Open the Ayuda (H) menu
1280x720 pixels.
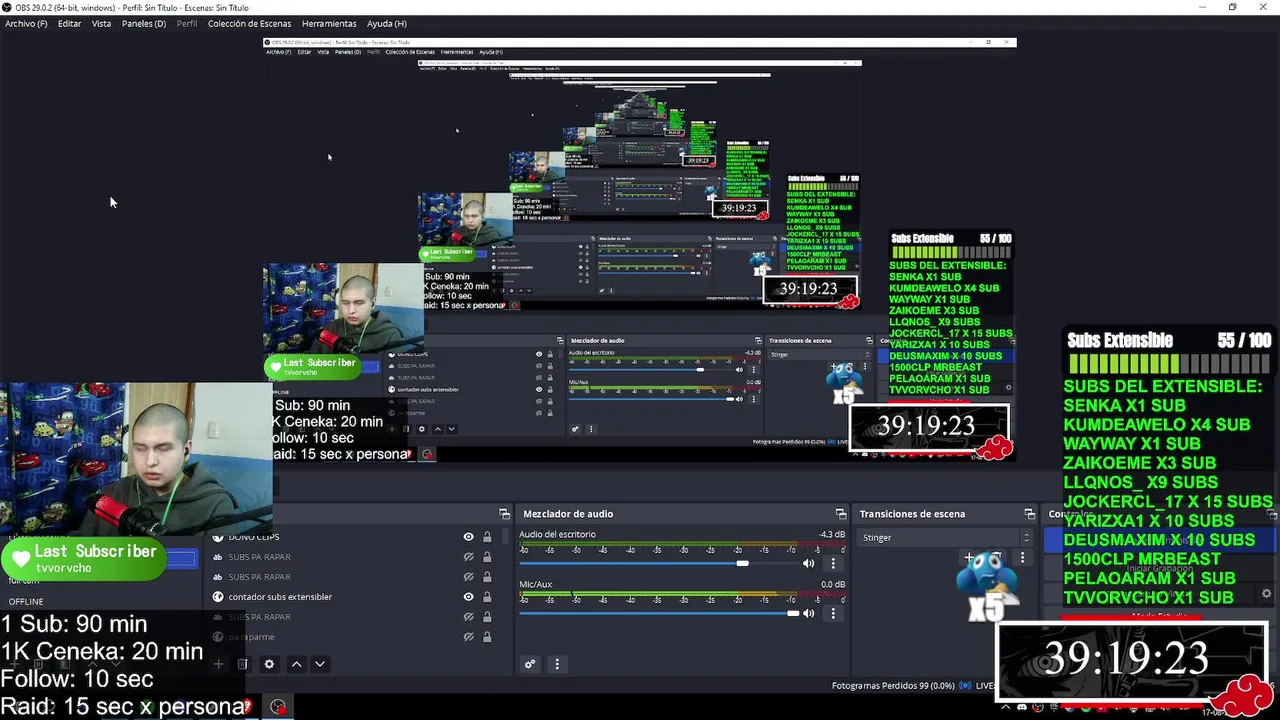(386, 23)
